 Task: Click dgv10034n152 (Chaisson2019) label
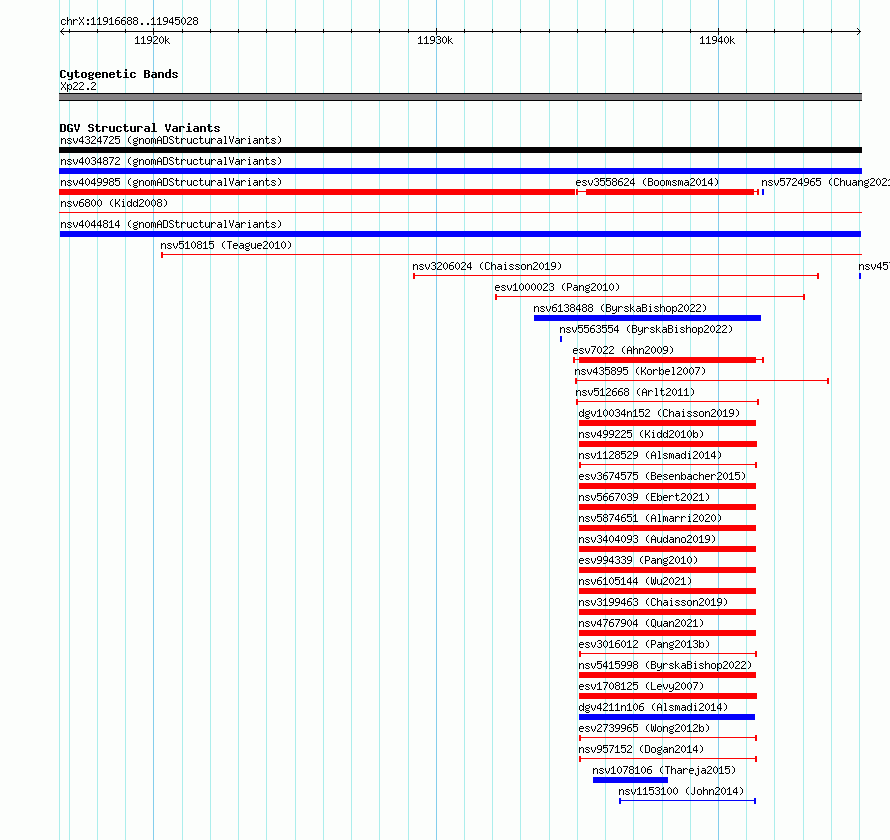[x=659, y=413]
